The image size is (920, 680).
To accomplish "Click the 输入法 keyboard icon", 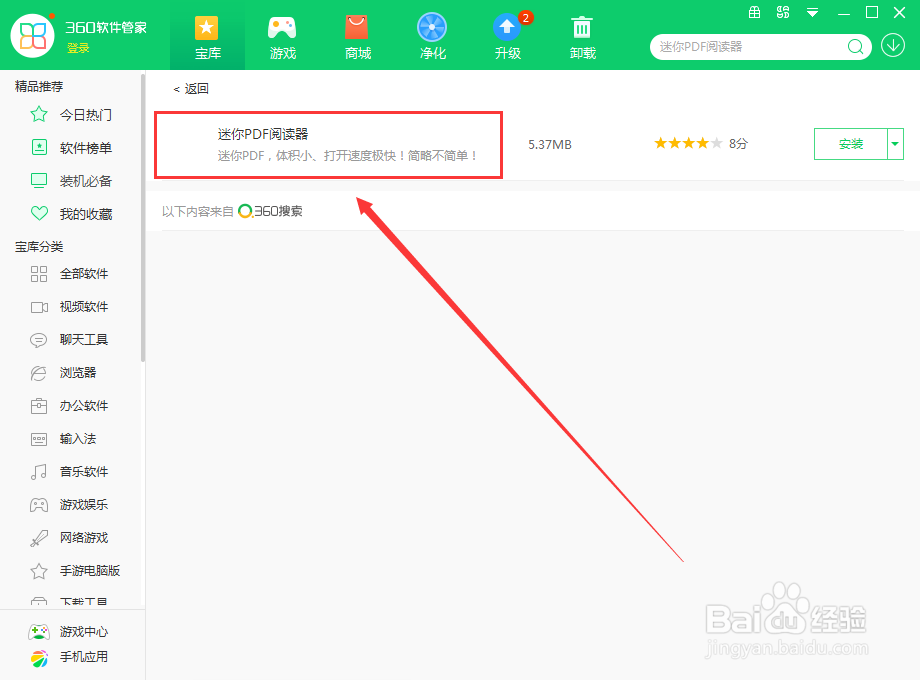I will (39, 439).
